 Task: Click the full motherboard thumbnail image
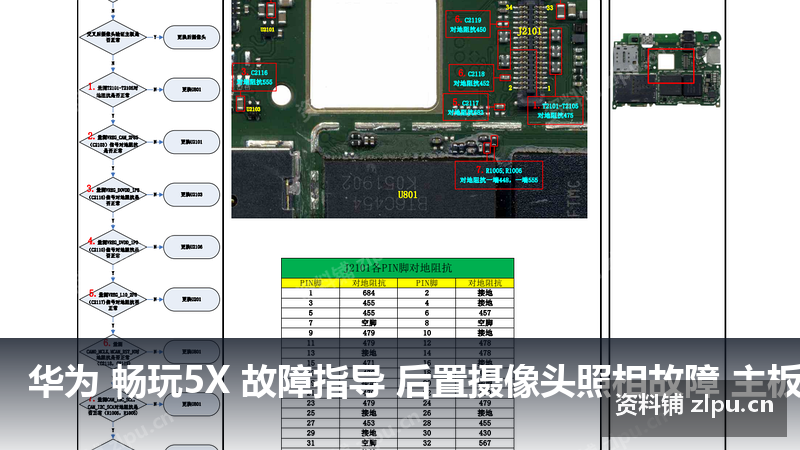[x=666, y=70]
